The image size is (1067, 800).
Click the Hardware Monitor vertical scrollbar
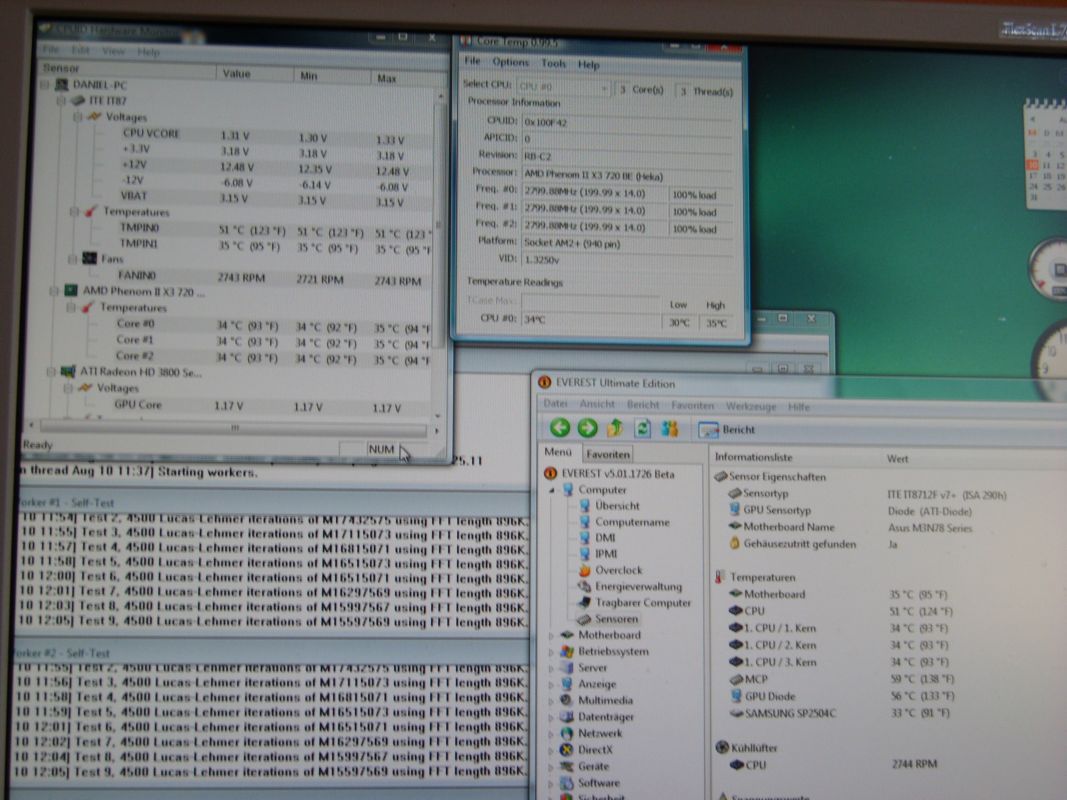439,224
